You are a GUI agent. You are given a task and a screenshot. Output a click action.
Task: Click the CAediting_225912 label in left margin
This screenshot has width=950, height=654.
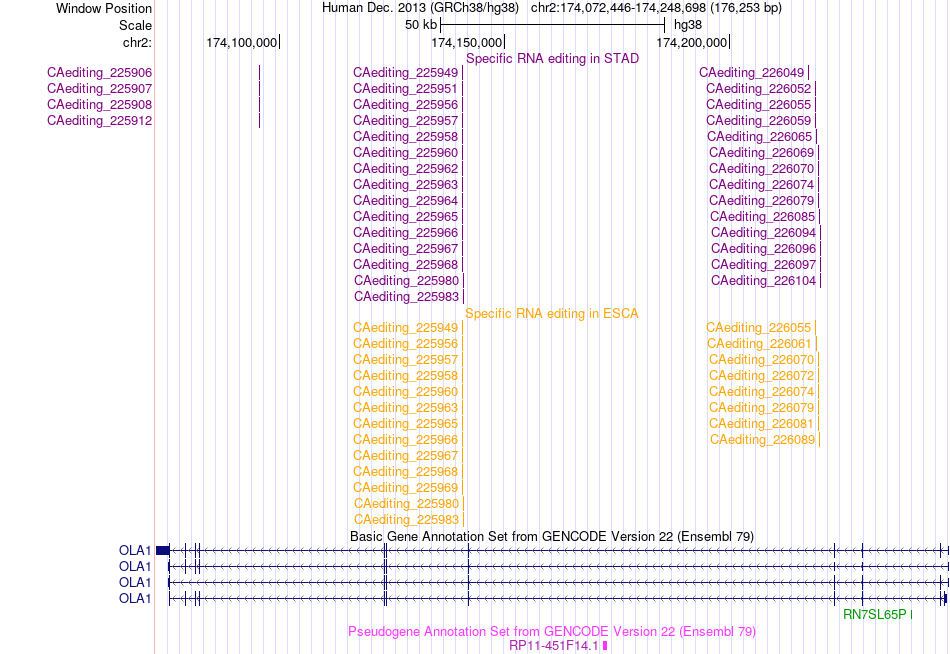pos(99,121)
